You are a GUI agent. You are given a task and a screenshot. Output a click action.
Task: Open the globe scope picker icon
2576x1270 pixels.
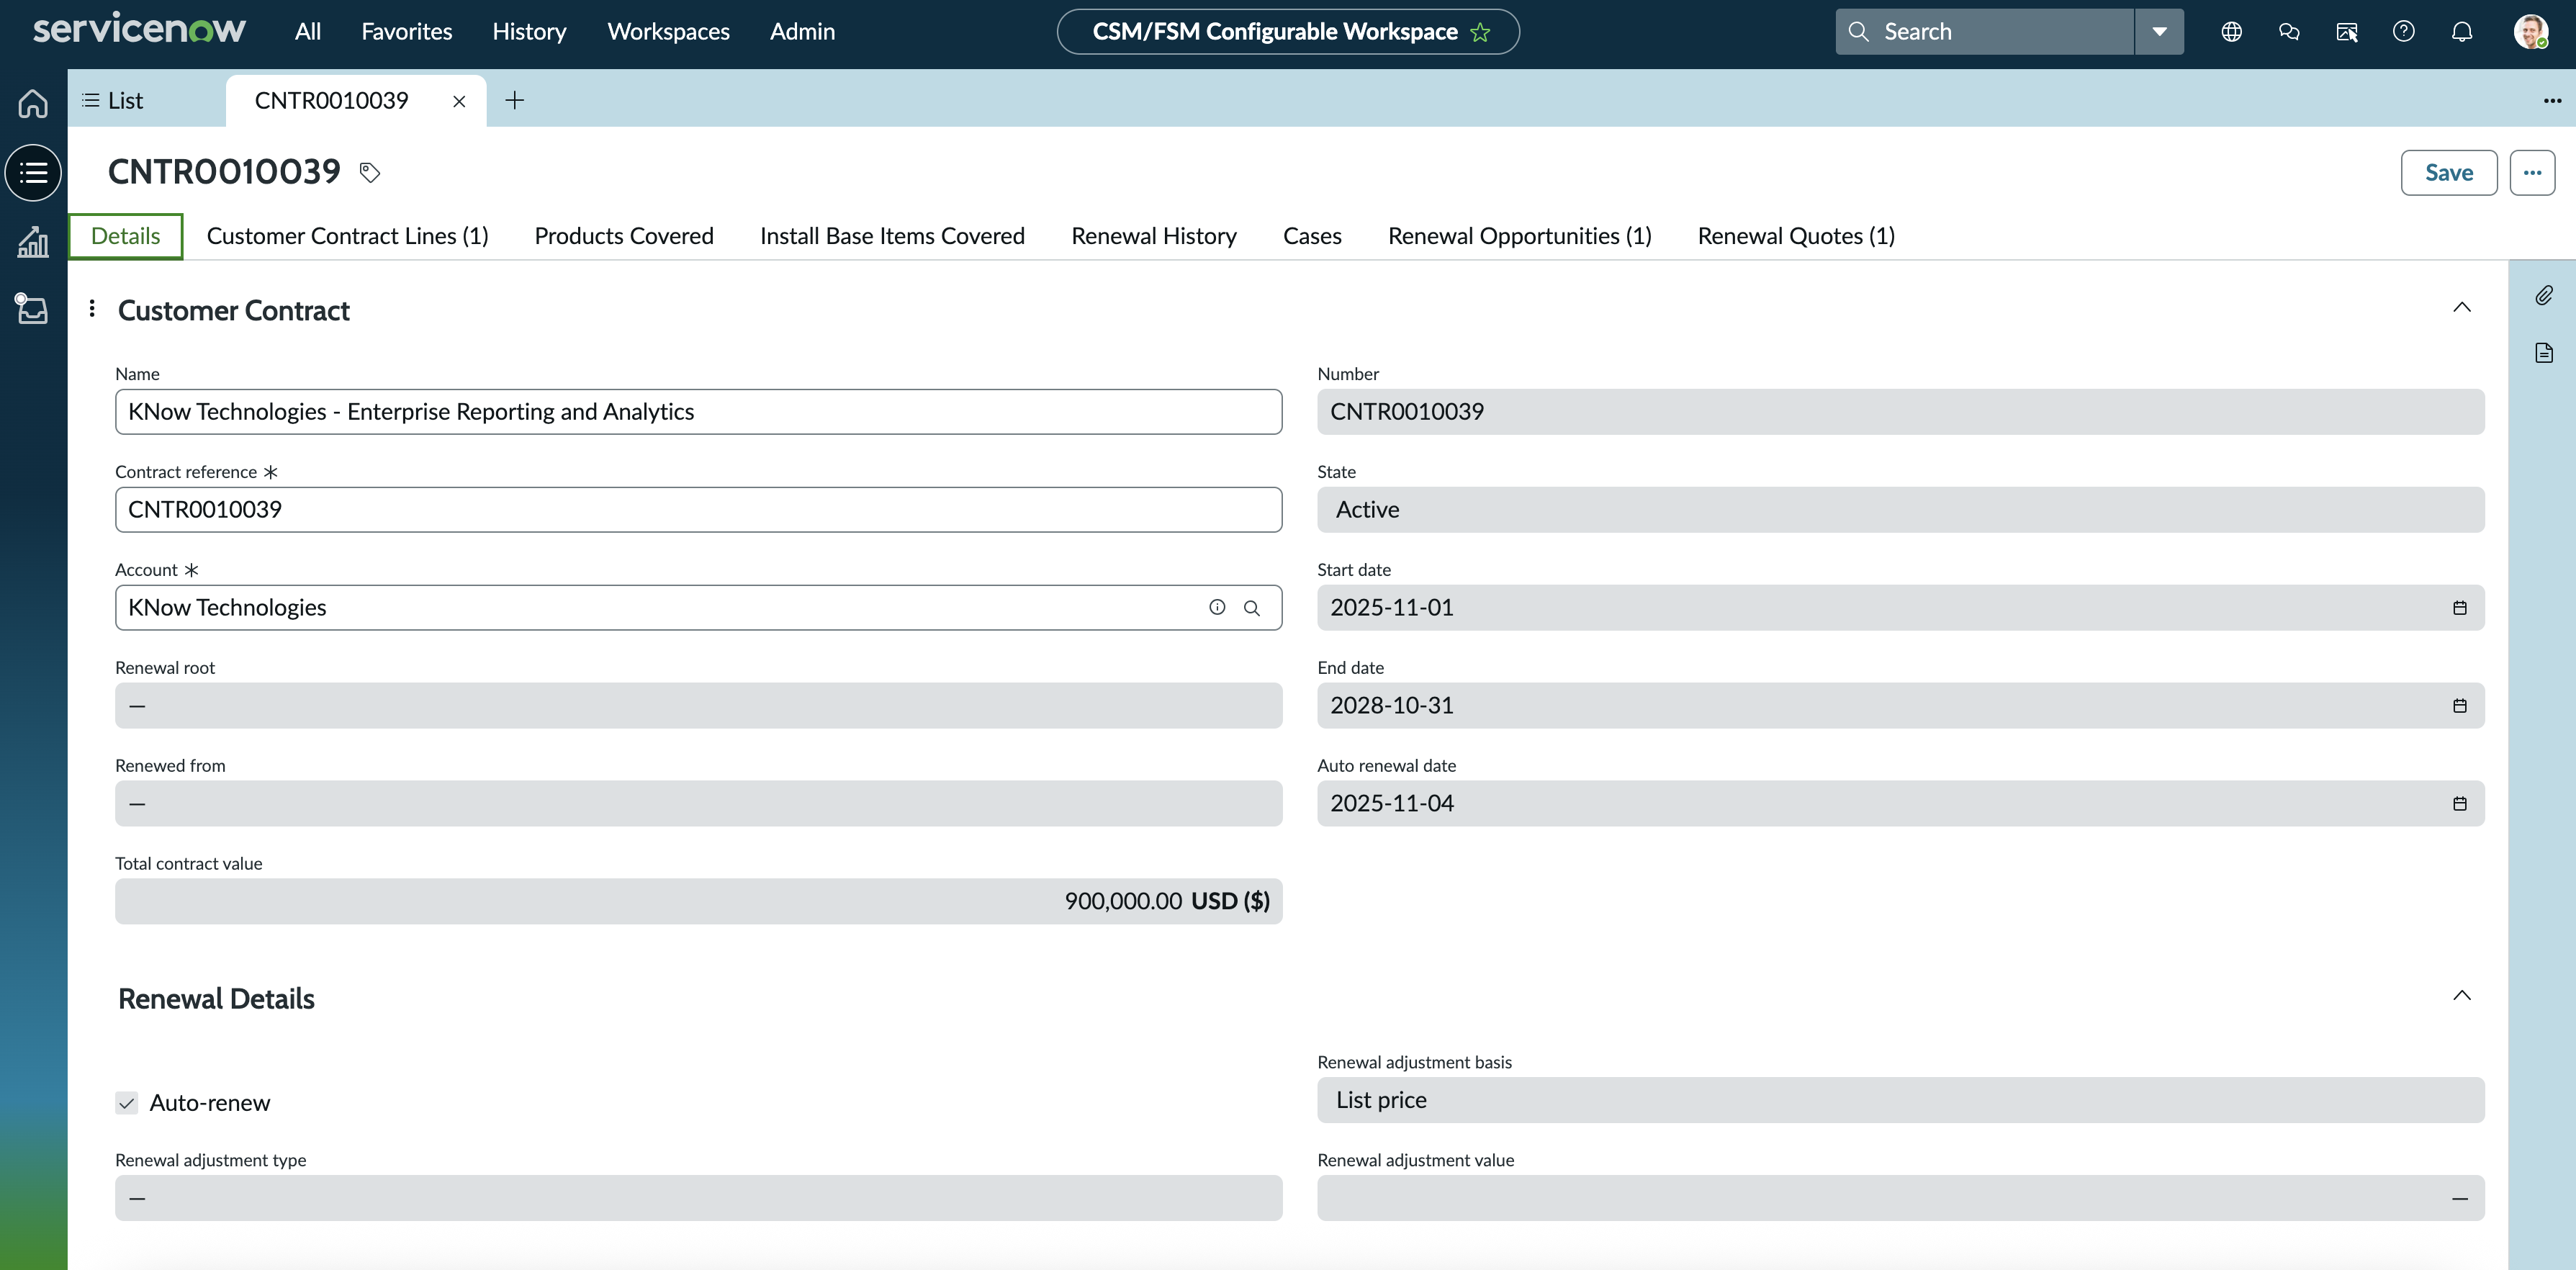pos(2231,32)
